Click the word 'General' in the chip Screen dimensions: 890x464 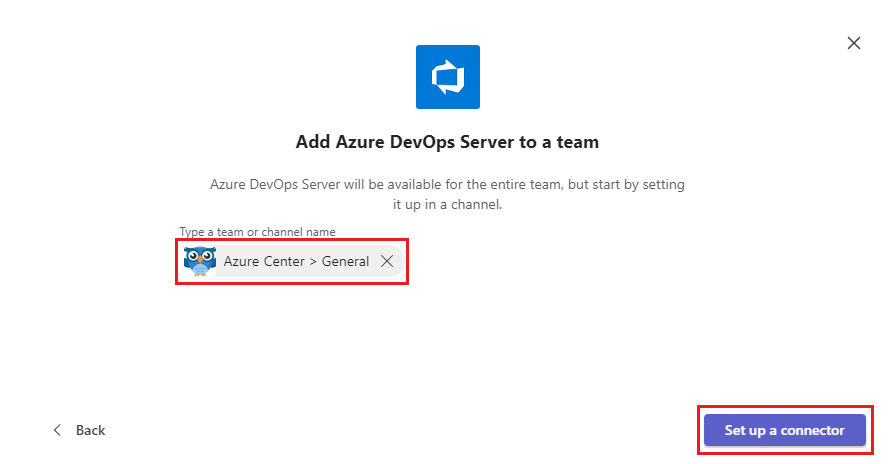[345, 262]
